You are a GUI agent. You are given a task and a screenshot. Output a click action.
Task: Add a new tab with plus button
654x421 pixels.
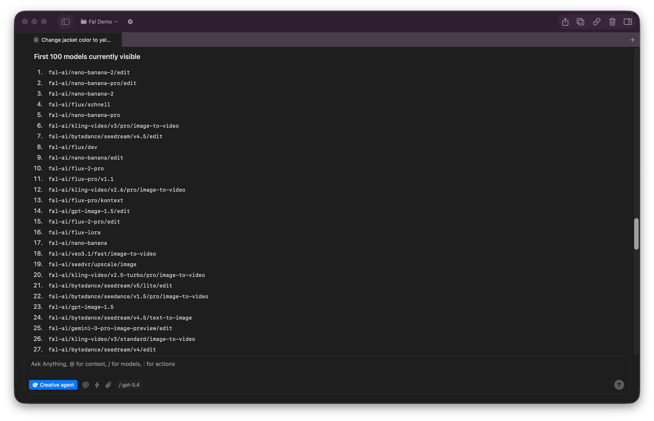632,40
